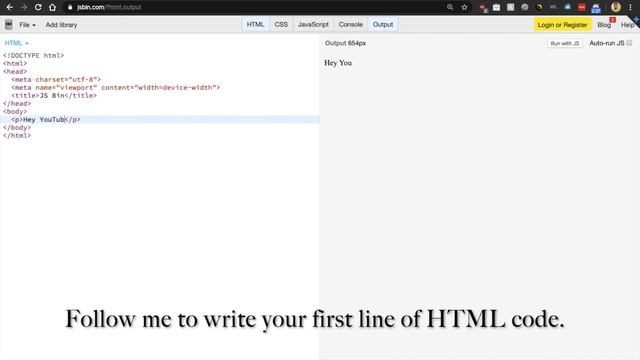Open the user profile avatar
The width and height of the screenshot is (640, 360).
click(616, 7)
